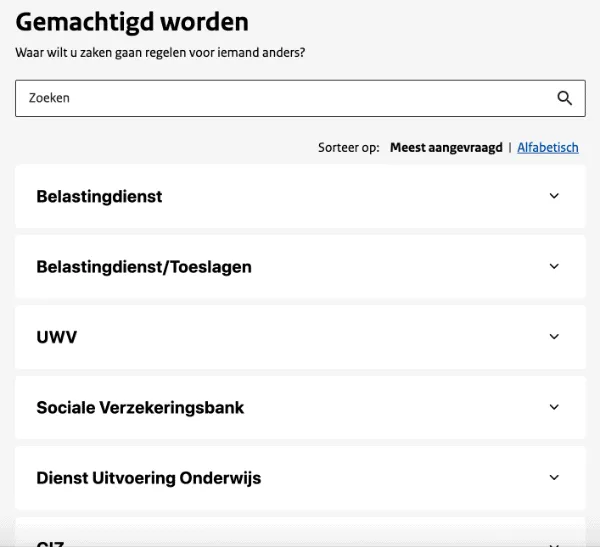The height and width of the screenshot is (547, 600).
Task: Click the partially visible CIZ chevron
Action: 555,541
